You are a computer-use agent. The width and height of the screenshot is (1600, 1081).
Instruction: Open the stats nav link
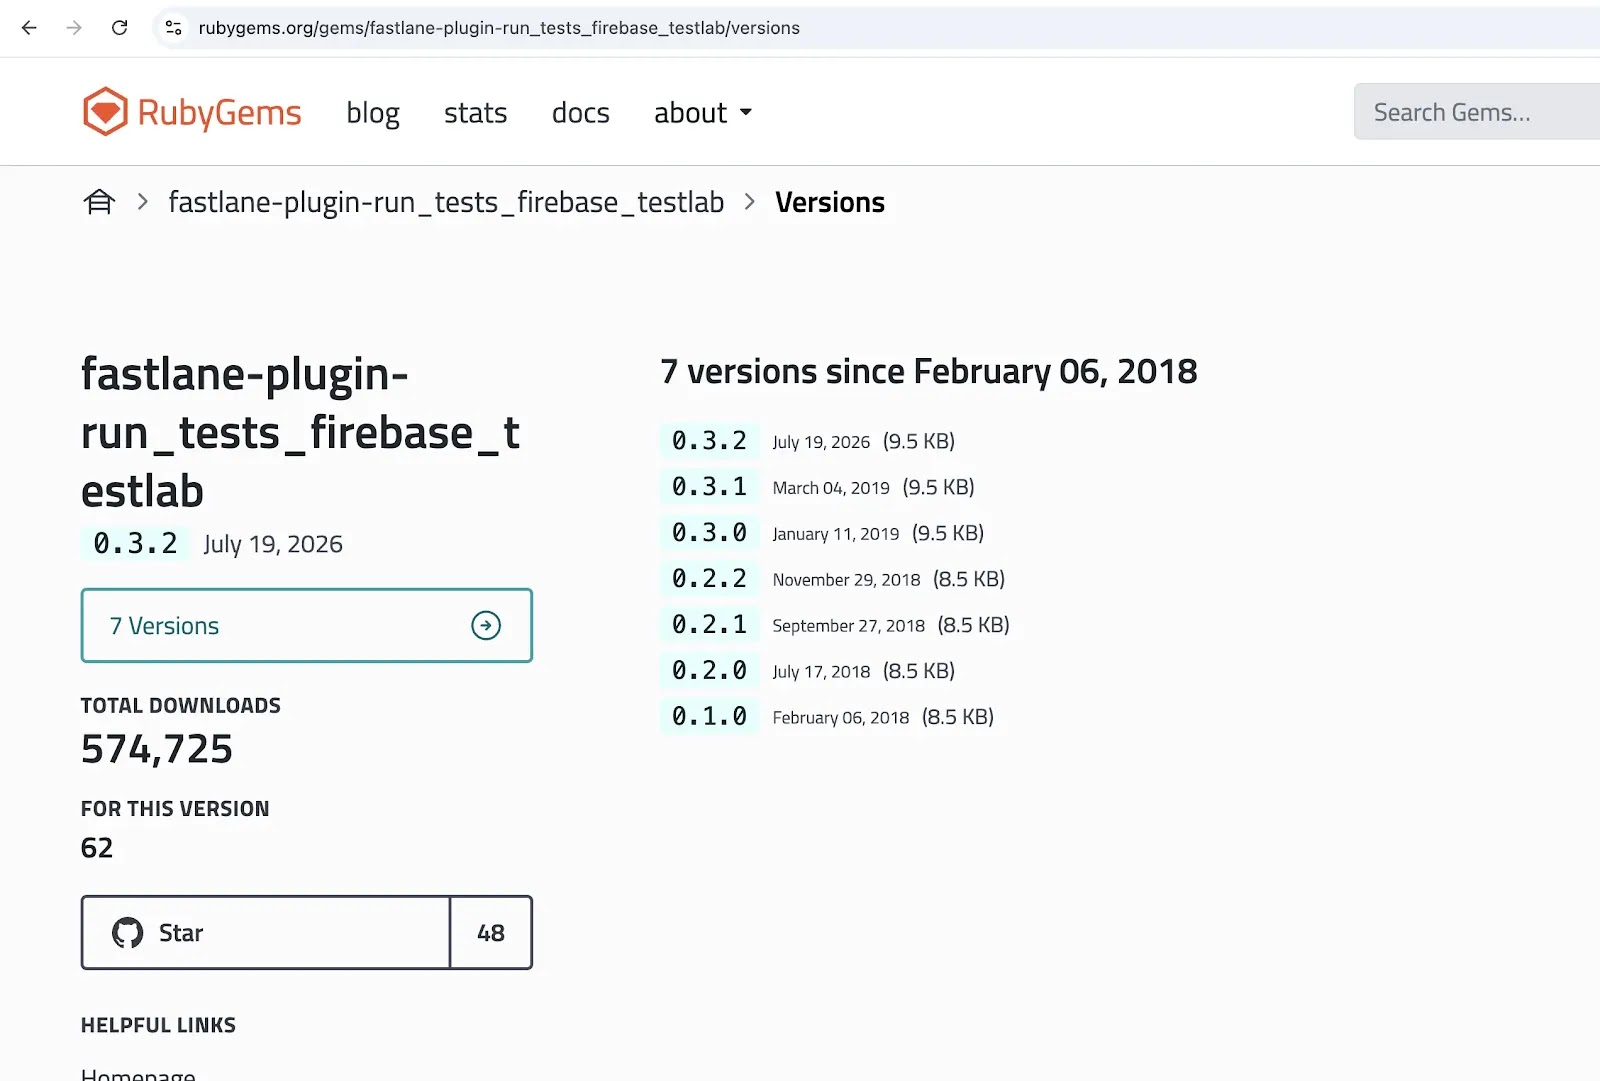pyautogui.click(x=475, y=113)
